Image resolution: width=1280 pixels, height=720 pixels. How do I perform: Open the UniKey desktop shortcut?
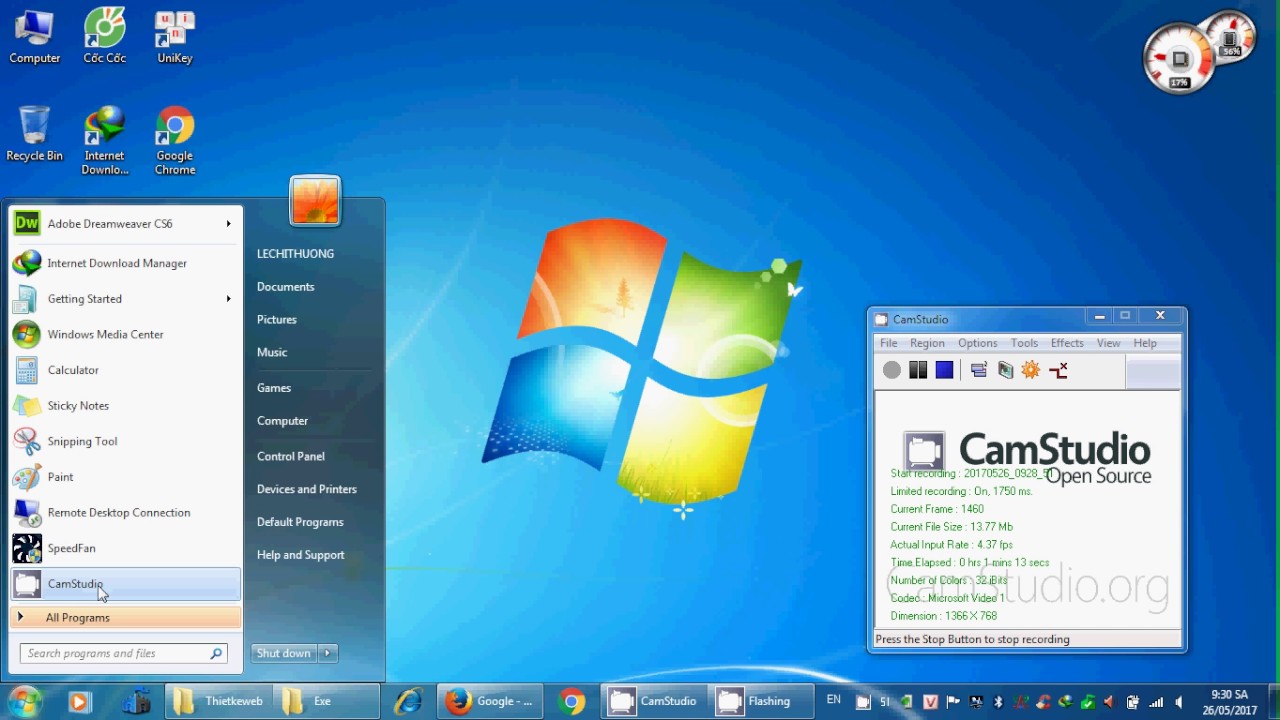(175, 37)
